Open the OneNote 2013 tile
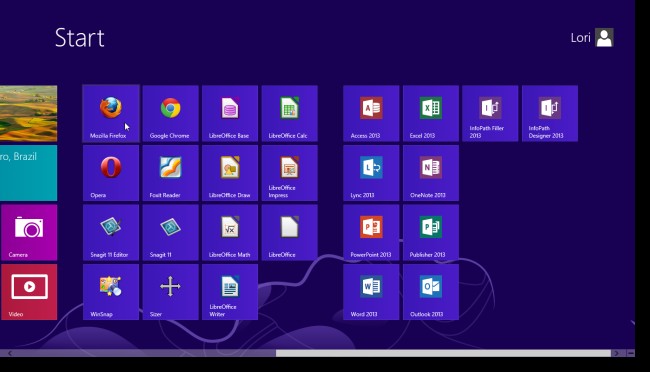 pos(431,173)
